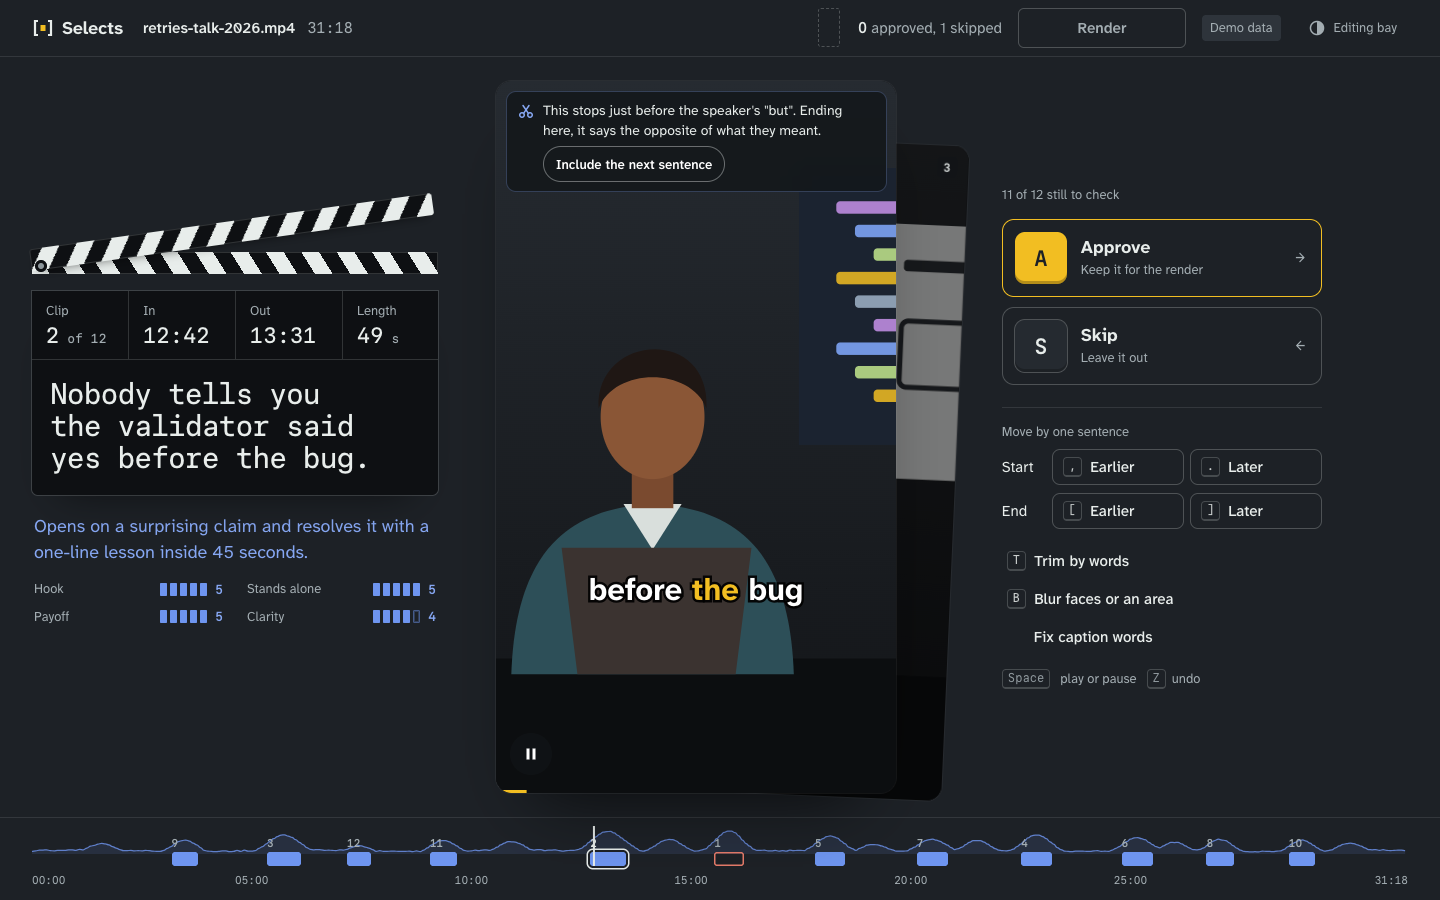Image resolution: width=1440 pixels, height=900 pixels.
Task: Click the yellow A key icon on Approve
Action: pyautogui.click(x=1041, y=258)
